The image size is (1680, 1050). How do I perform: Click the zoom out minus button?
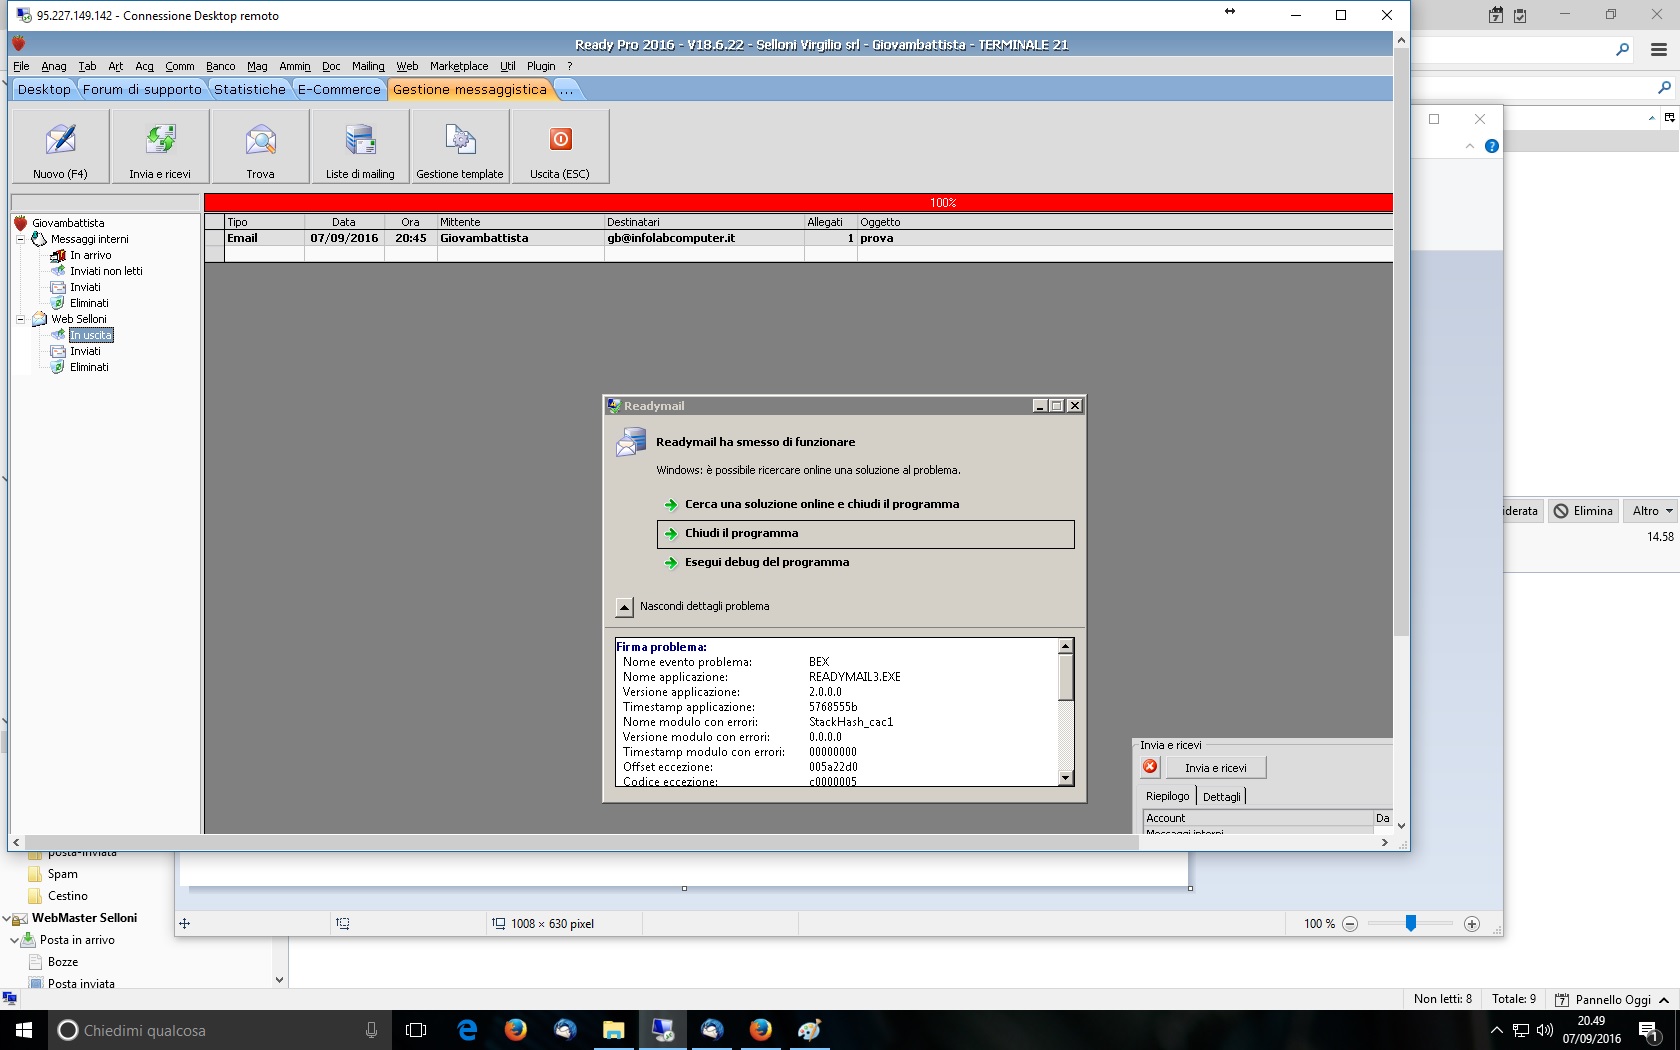click(1350, 924)
